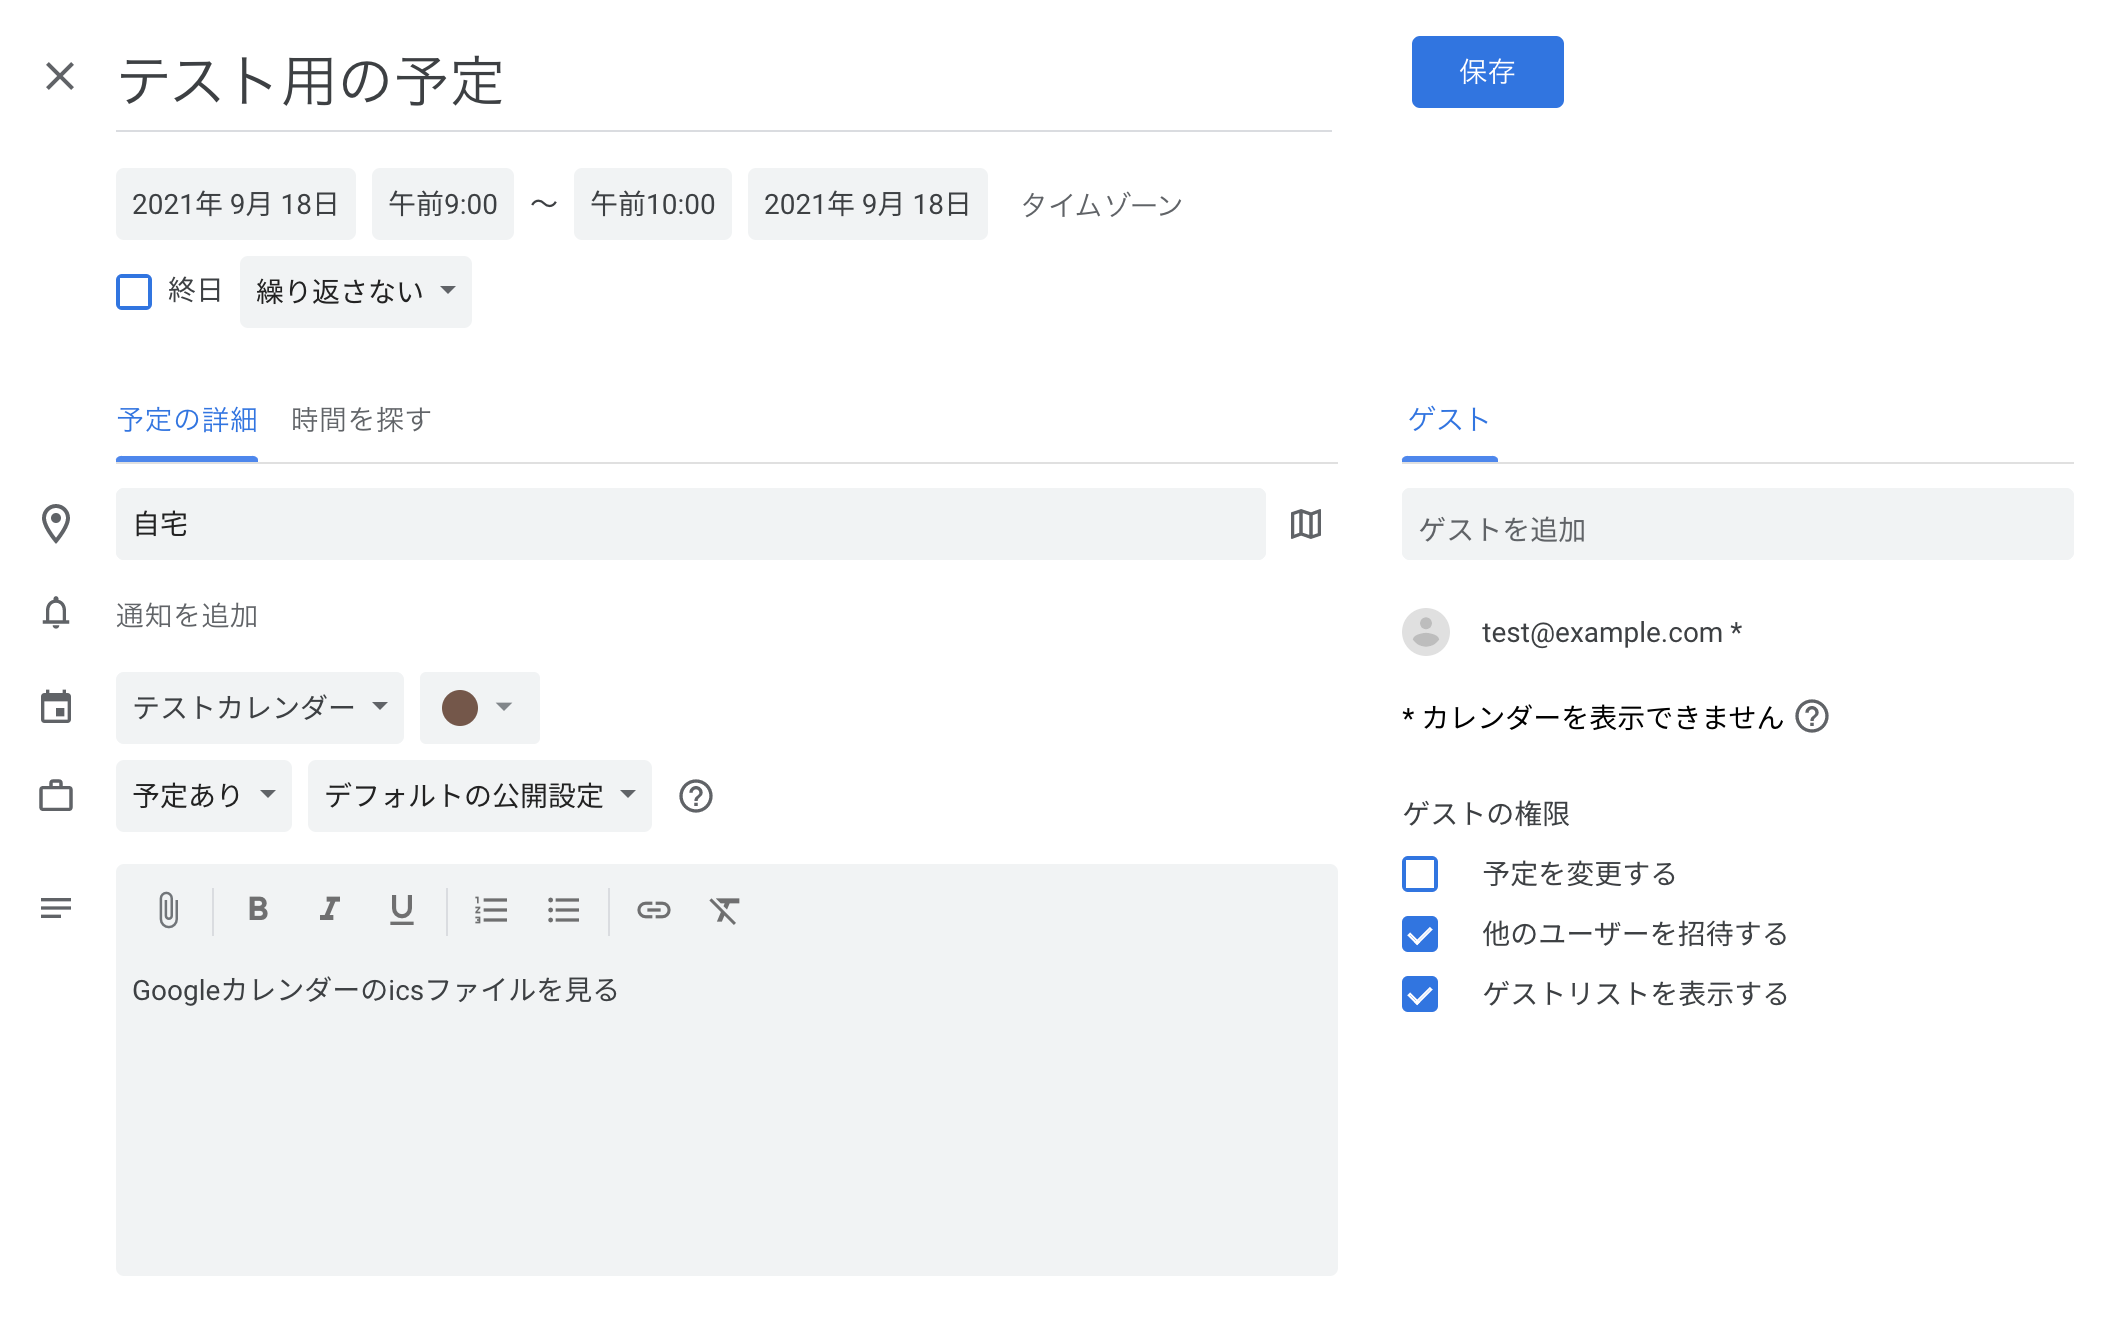Screen dimensions: 2104x1324
Task: Select the 予定の詳細 tab
Action: [x=187, y=420]
